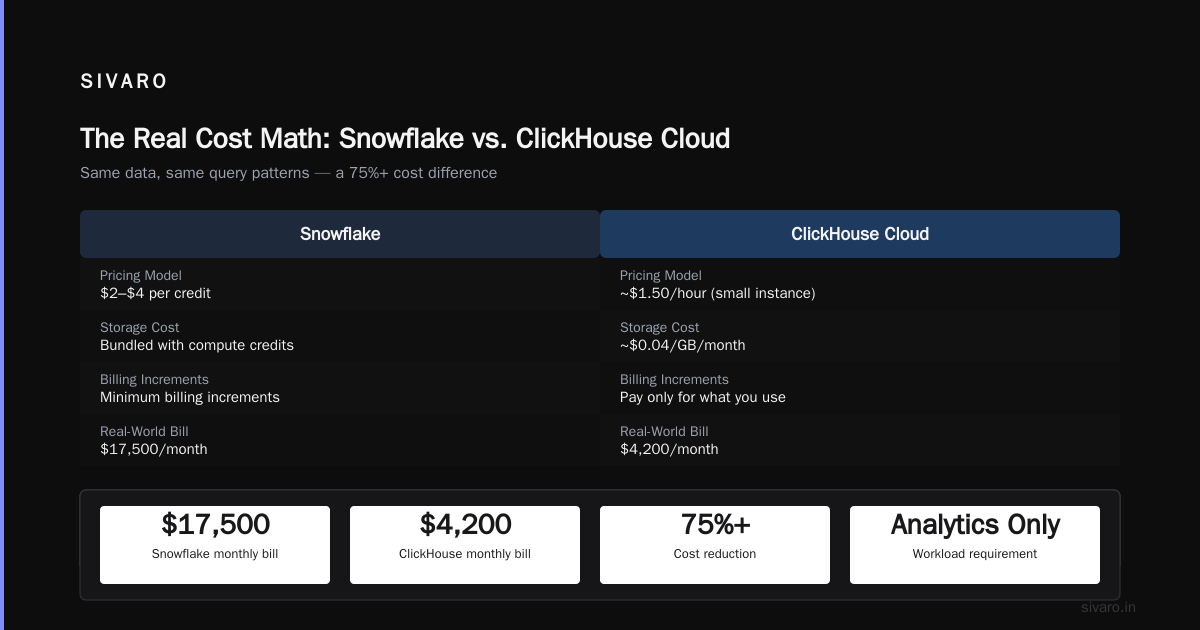Click Snowflake's '$2–$4 per credit' value
1200x630 pixels.
click(155, 294)
